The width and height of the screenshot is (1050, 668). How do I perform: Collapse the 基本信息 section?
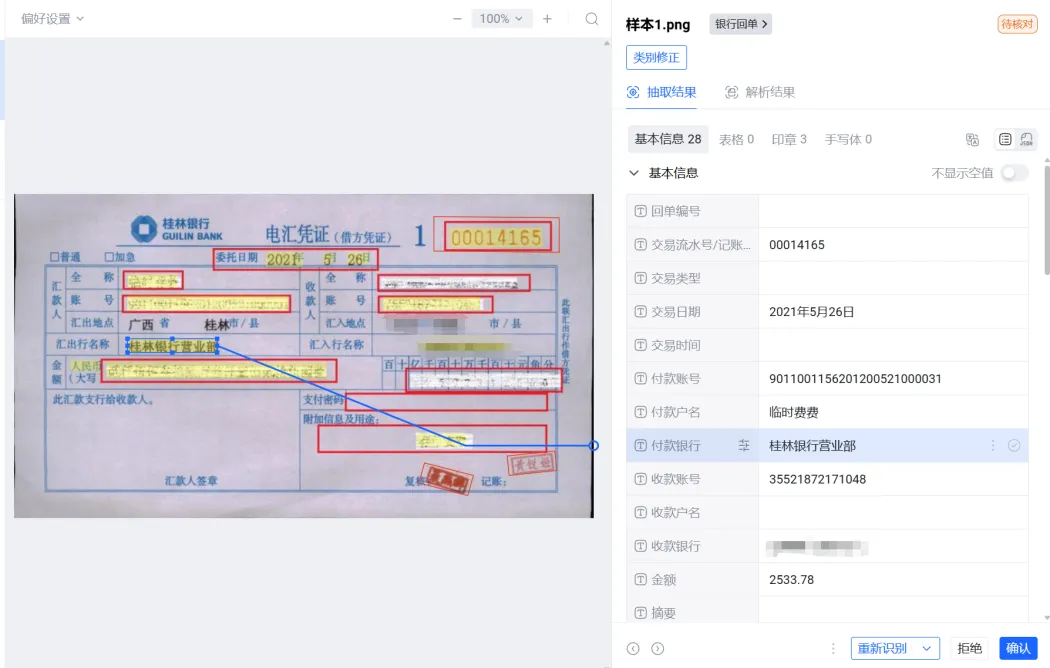pos(633,173)
